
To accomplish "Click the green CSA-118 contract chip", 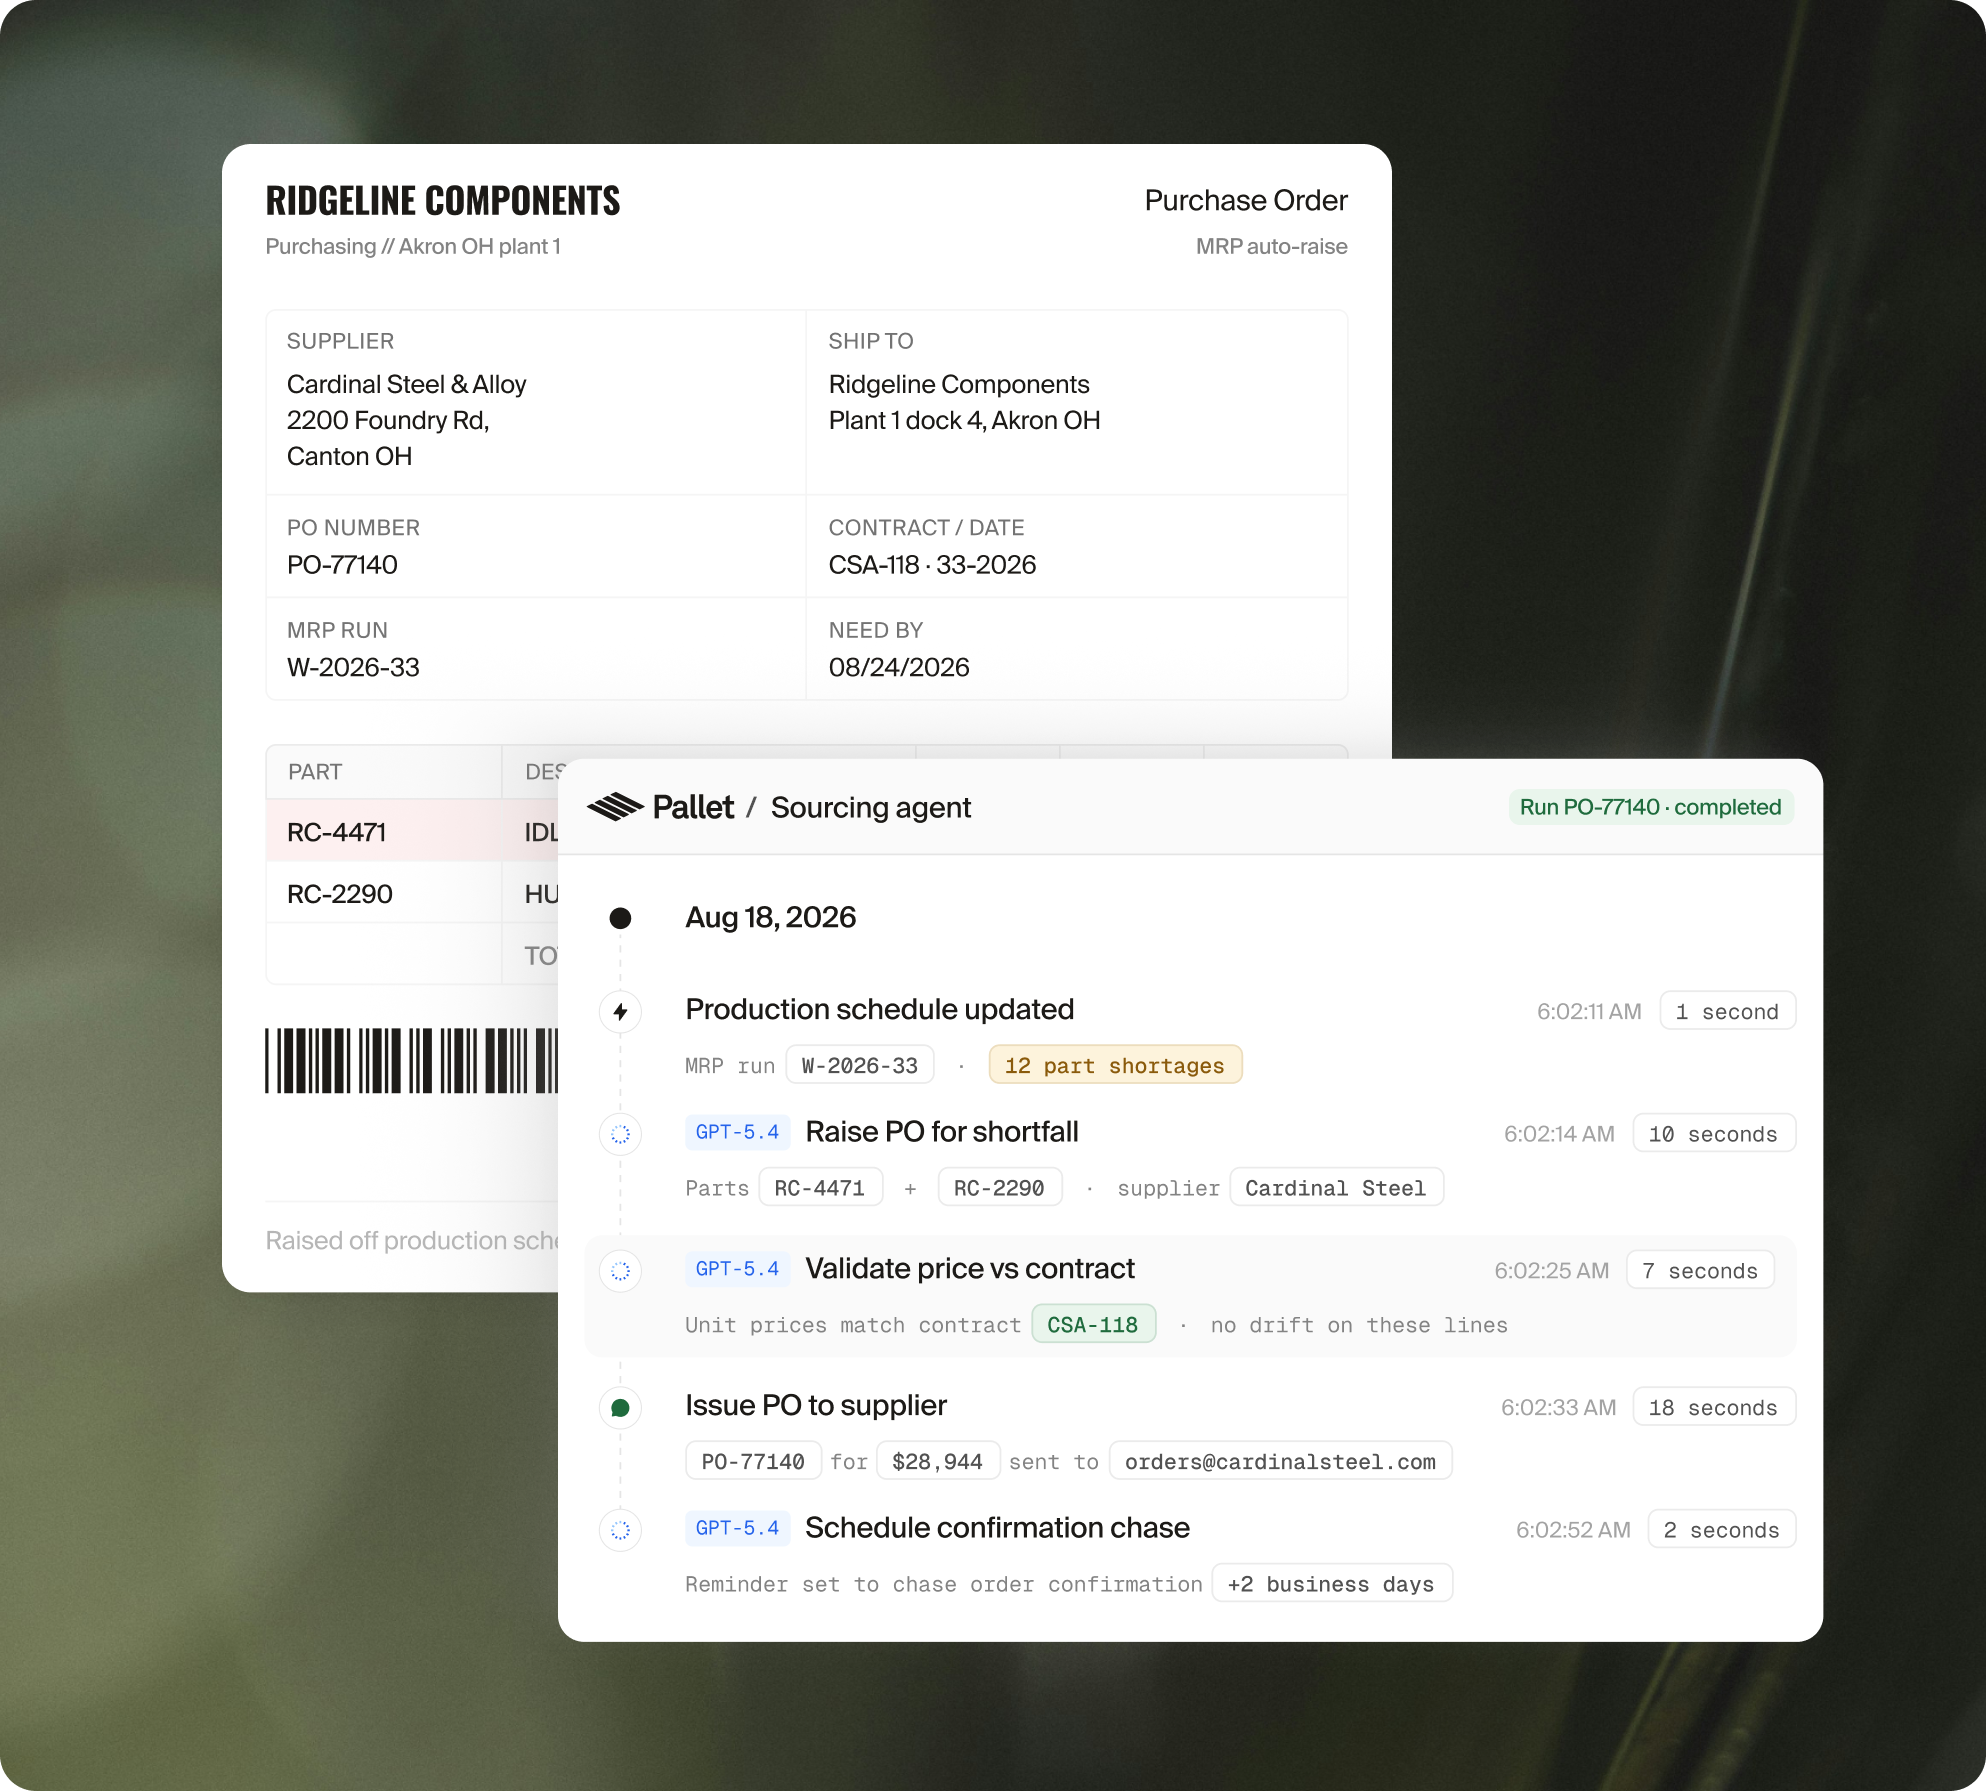I will pyautogui.click(x=1093, y=1325).
